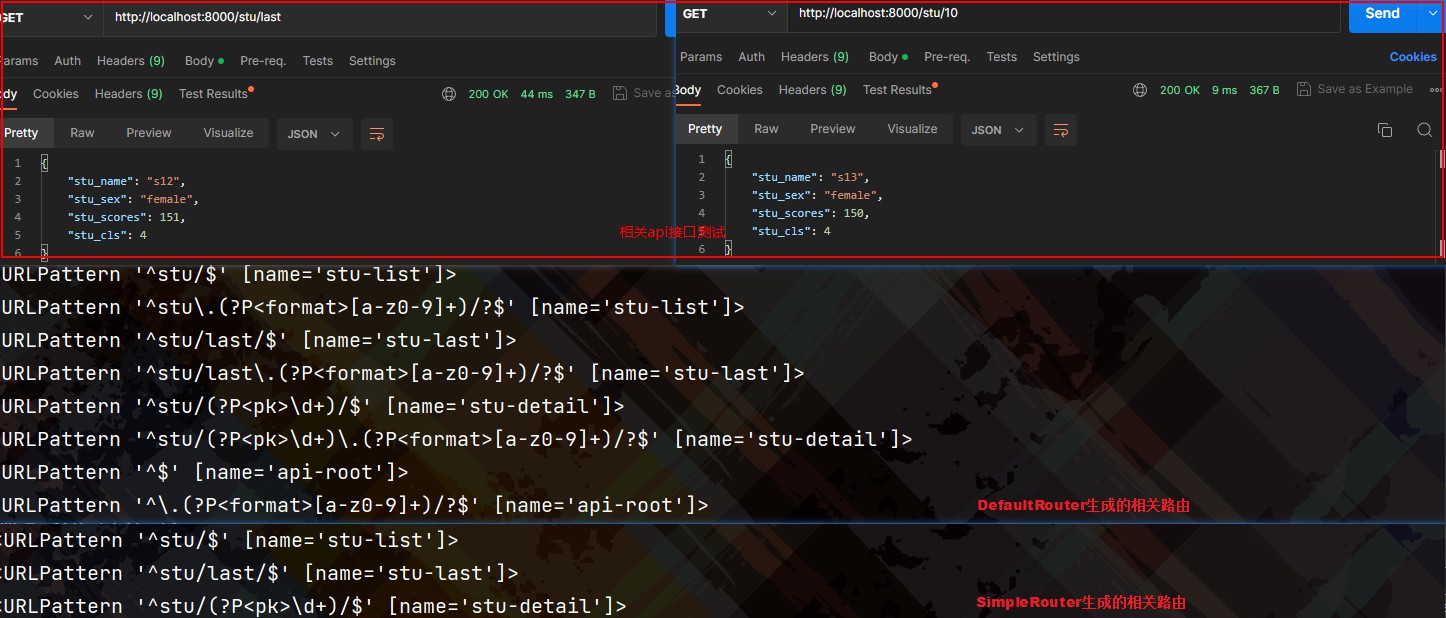Open the GET method dropdown for the stu/10 request
This screenshot has height=618, width=1446.
pos(731,14)
